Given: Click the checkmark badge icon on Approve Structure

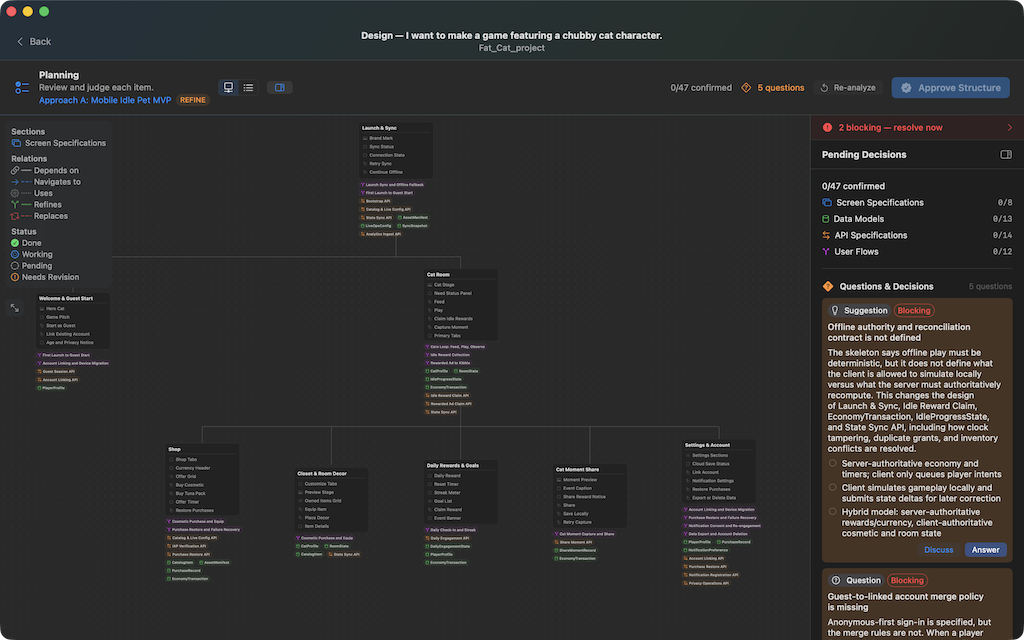Looking at the screenshot, I should pos(906,88).
